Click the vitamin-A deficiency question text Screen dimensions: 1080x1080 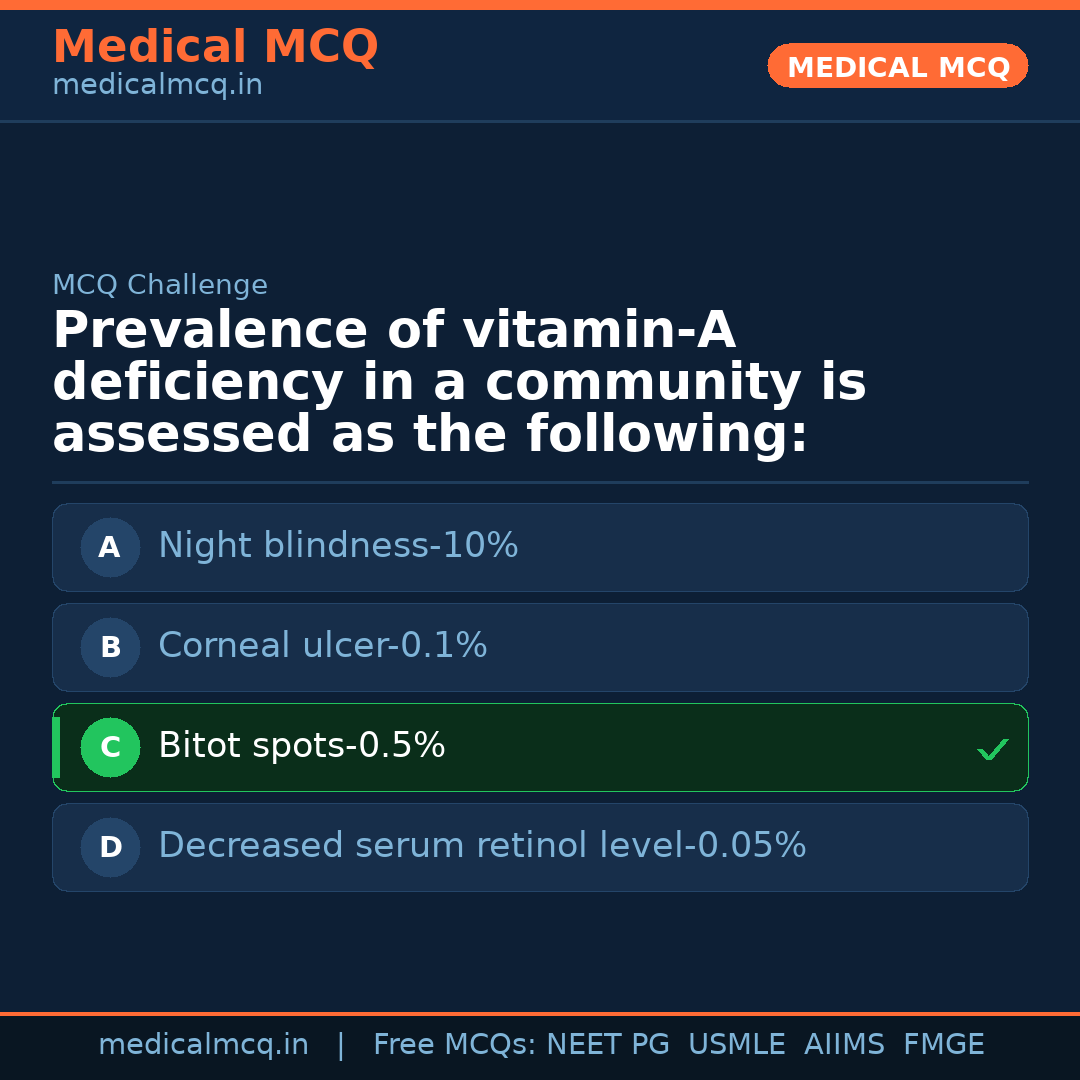point(459,383)
